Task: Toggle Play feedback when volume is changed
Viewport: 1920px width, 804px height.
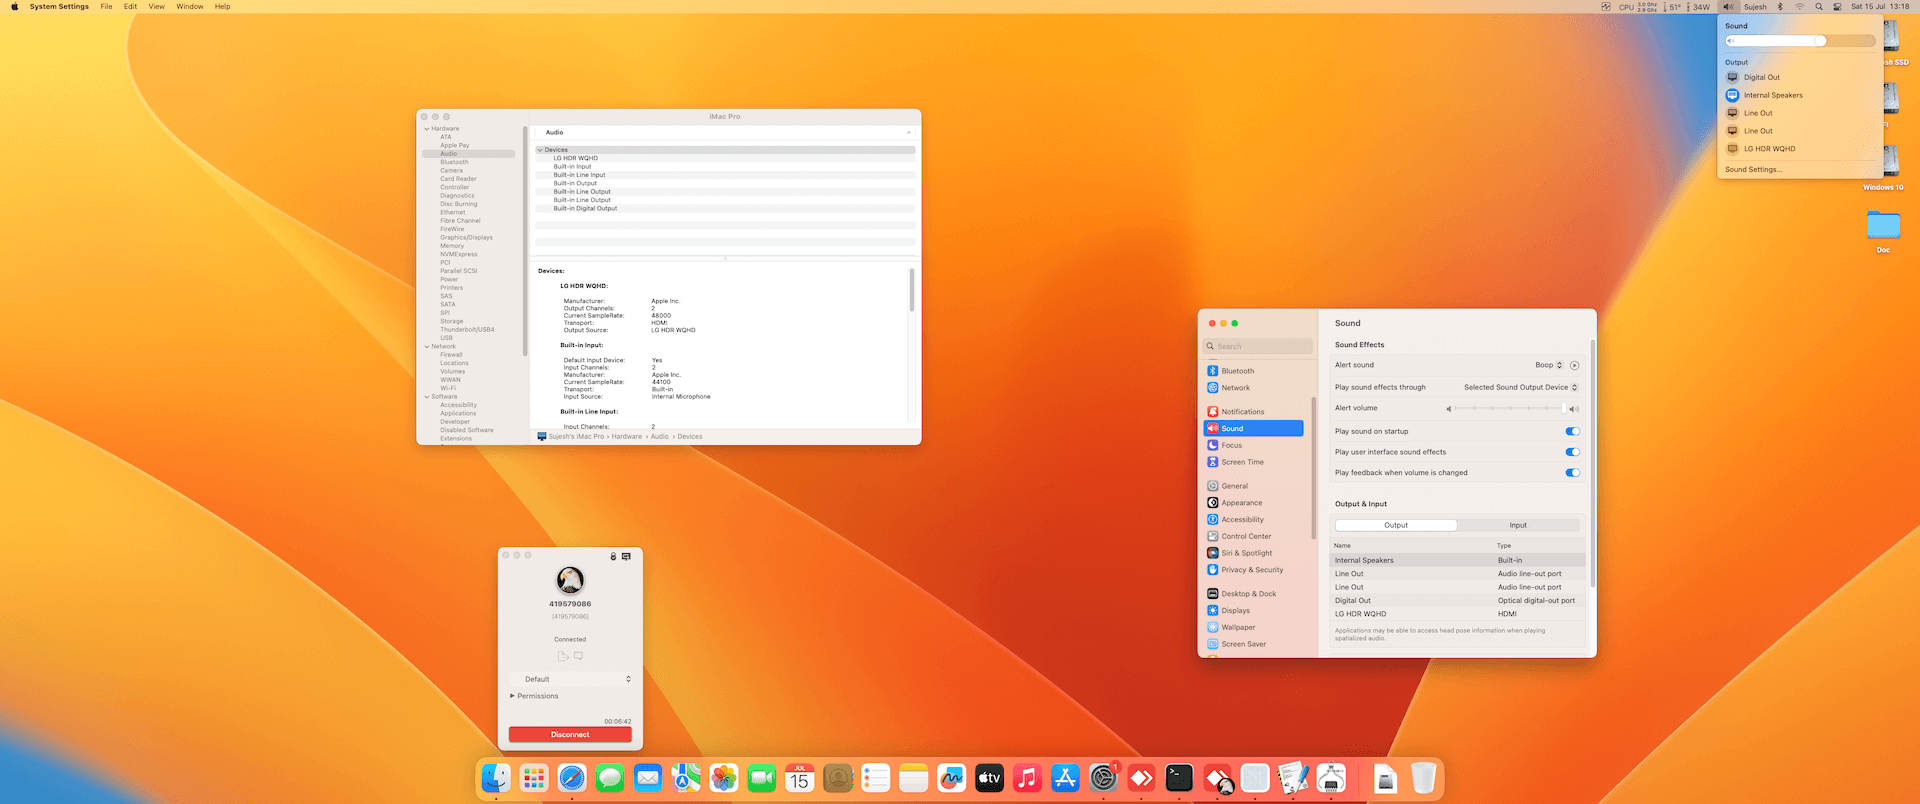Action: [1572, 472]
